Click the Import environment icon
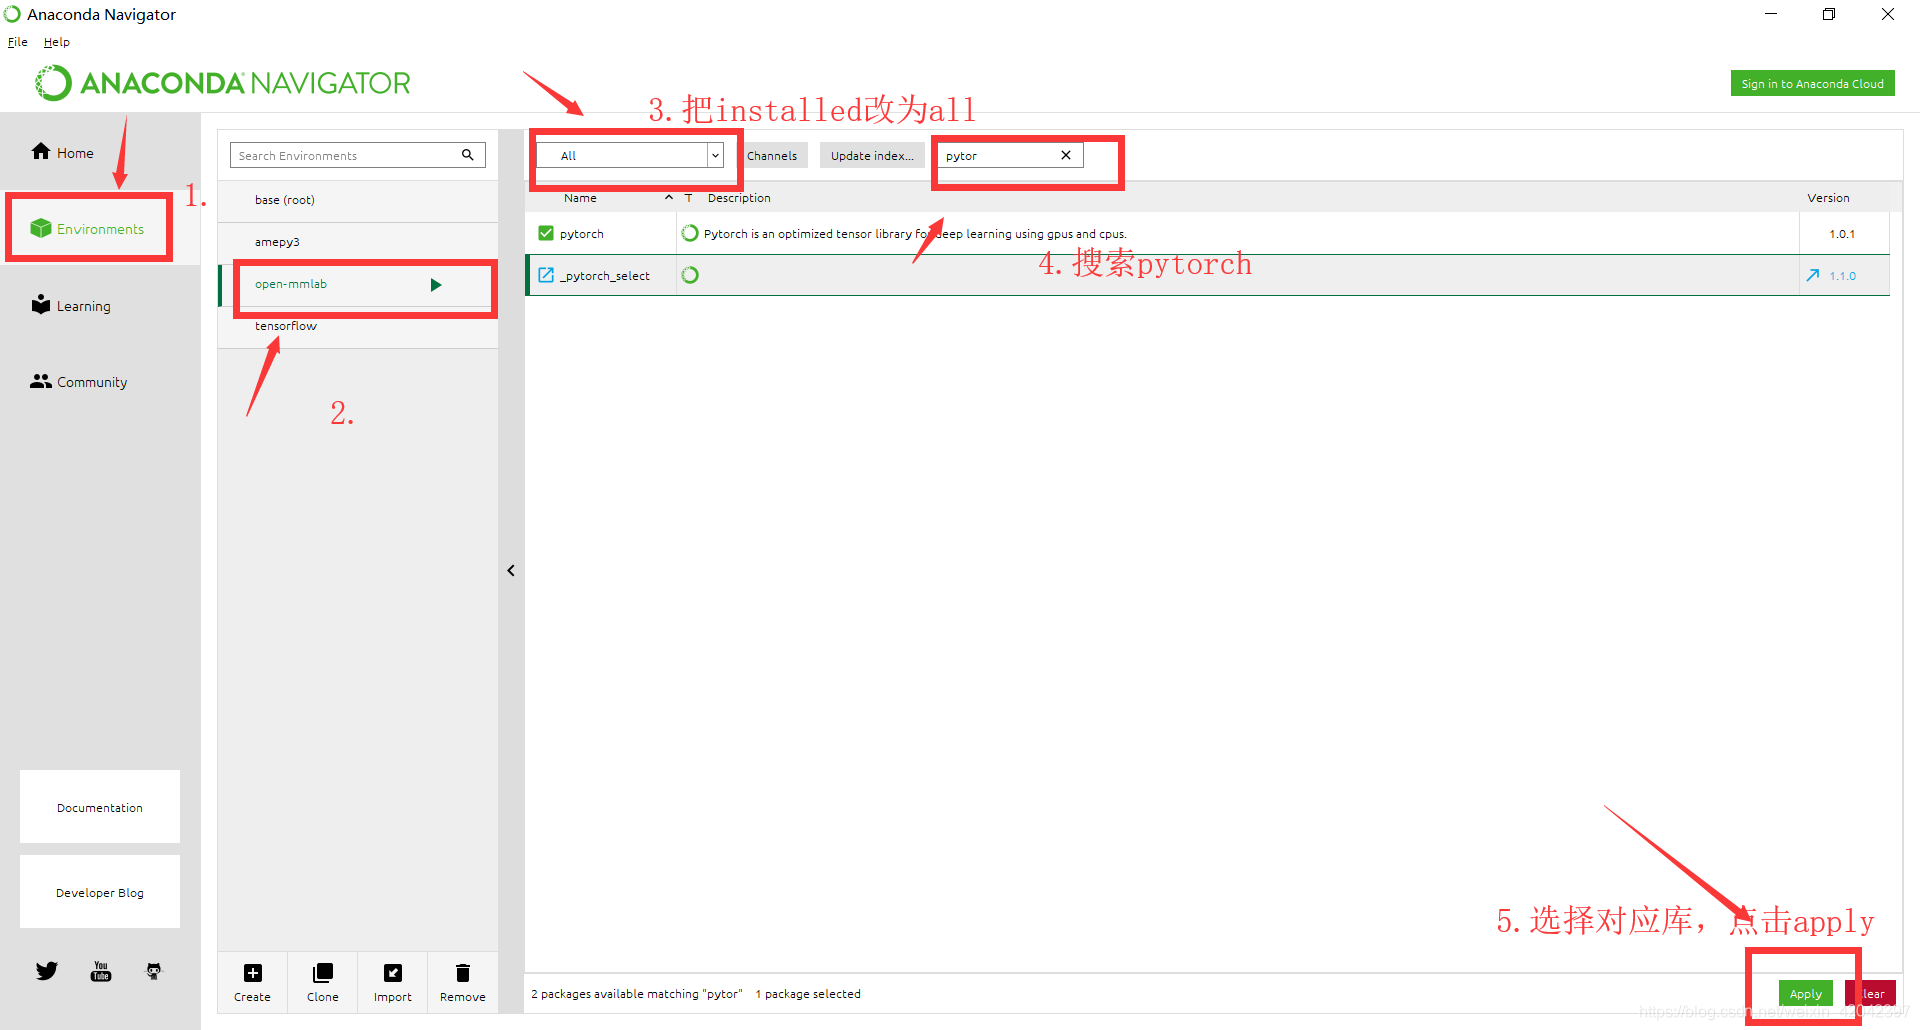The height and width of the screenshot is (1030, 1920). [393, 973]
